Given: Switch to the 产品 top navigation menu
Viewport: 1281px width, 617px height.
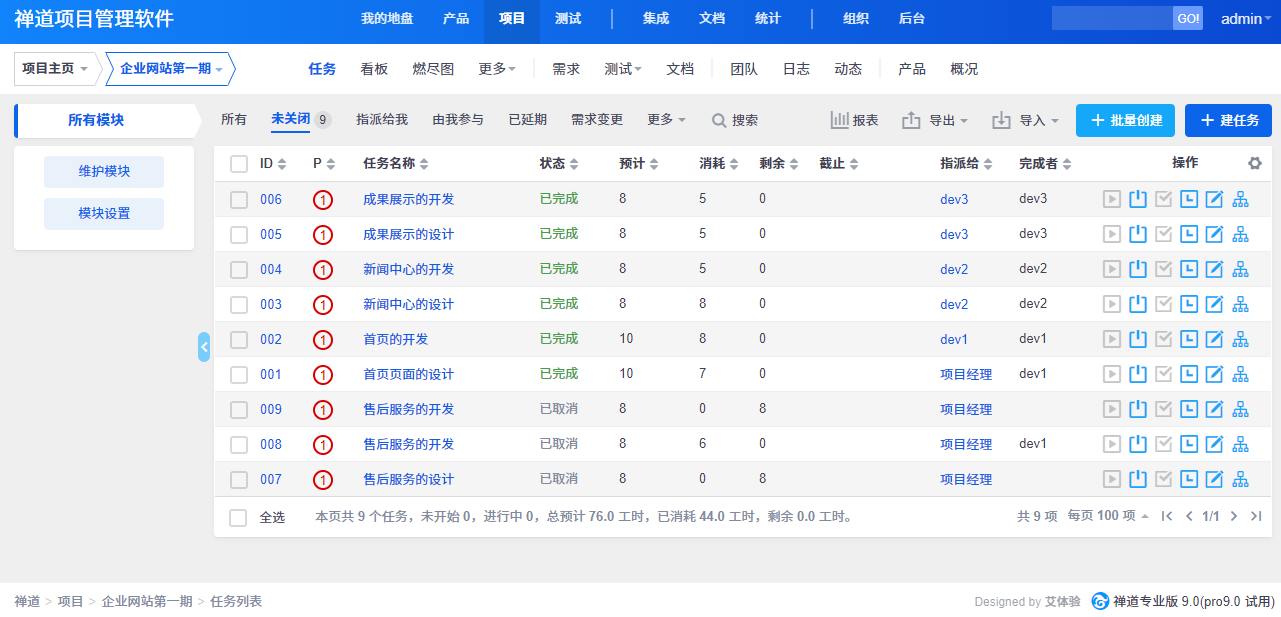Looking at the screenshot, I should click(456, 18).
